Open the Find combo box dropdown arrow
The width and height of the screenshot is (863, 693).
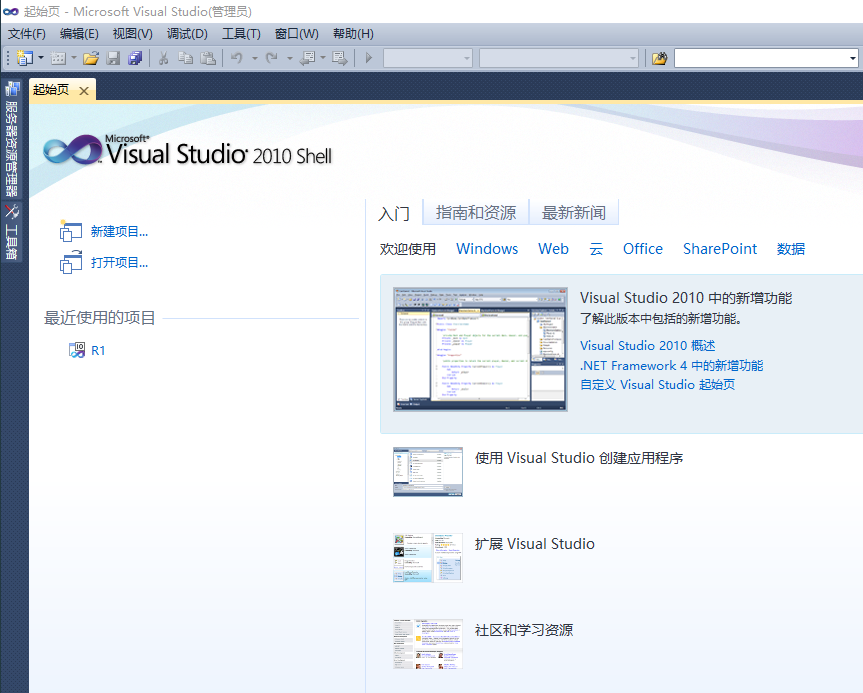pos(853,58)
